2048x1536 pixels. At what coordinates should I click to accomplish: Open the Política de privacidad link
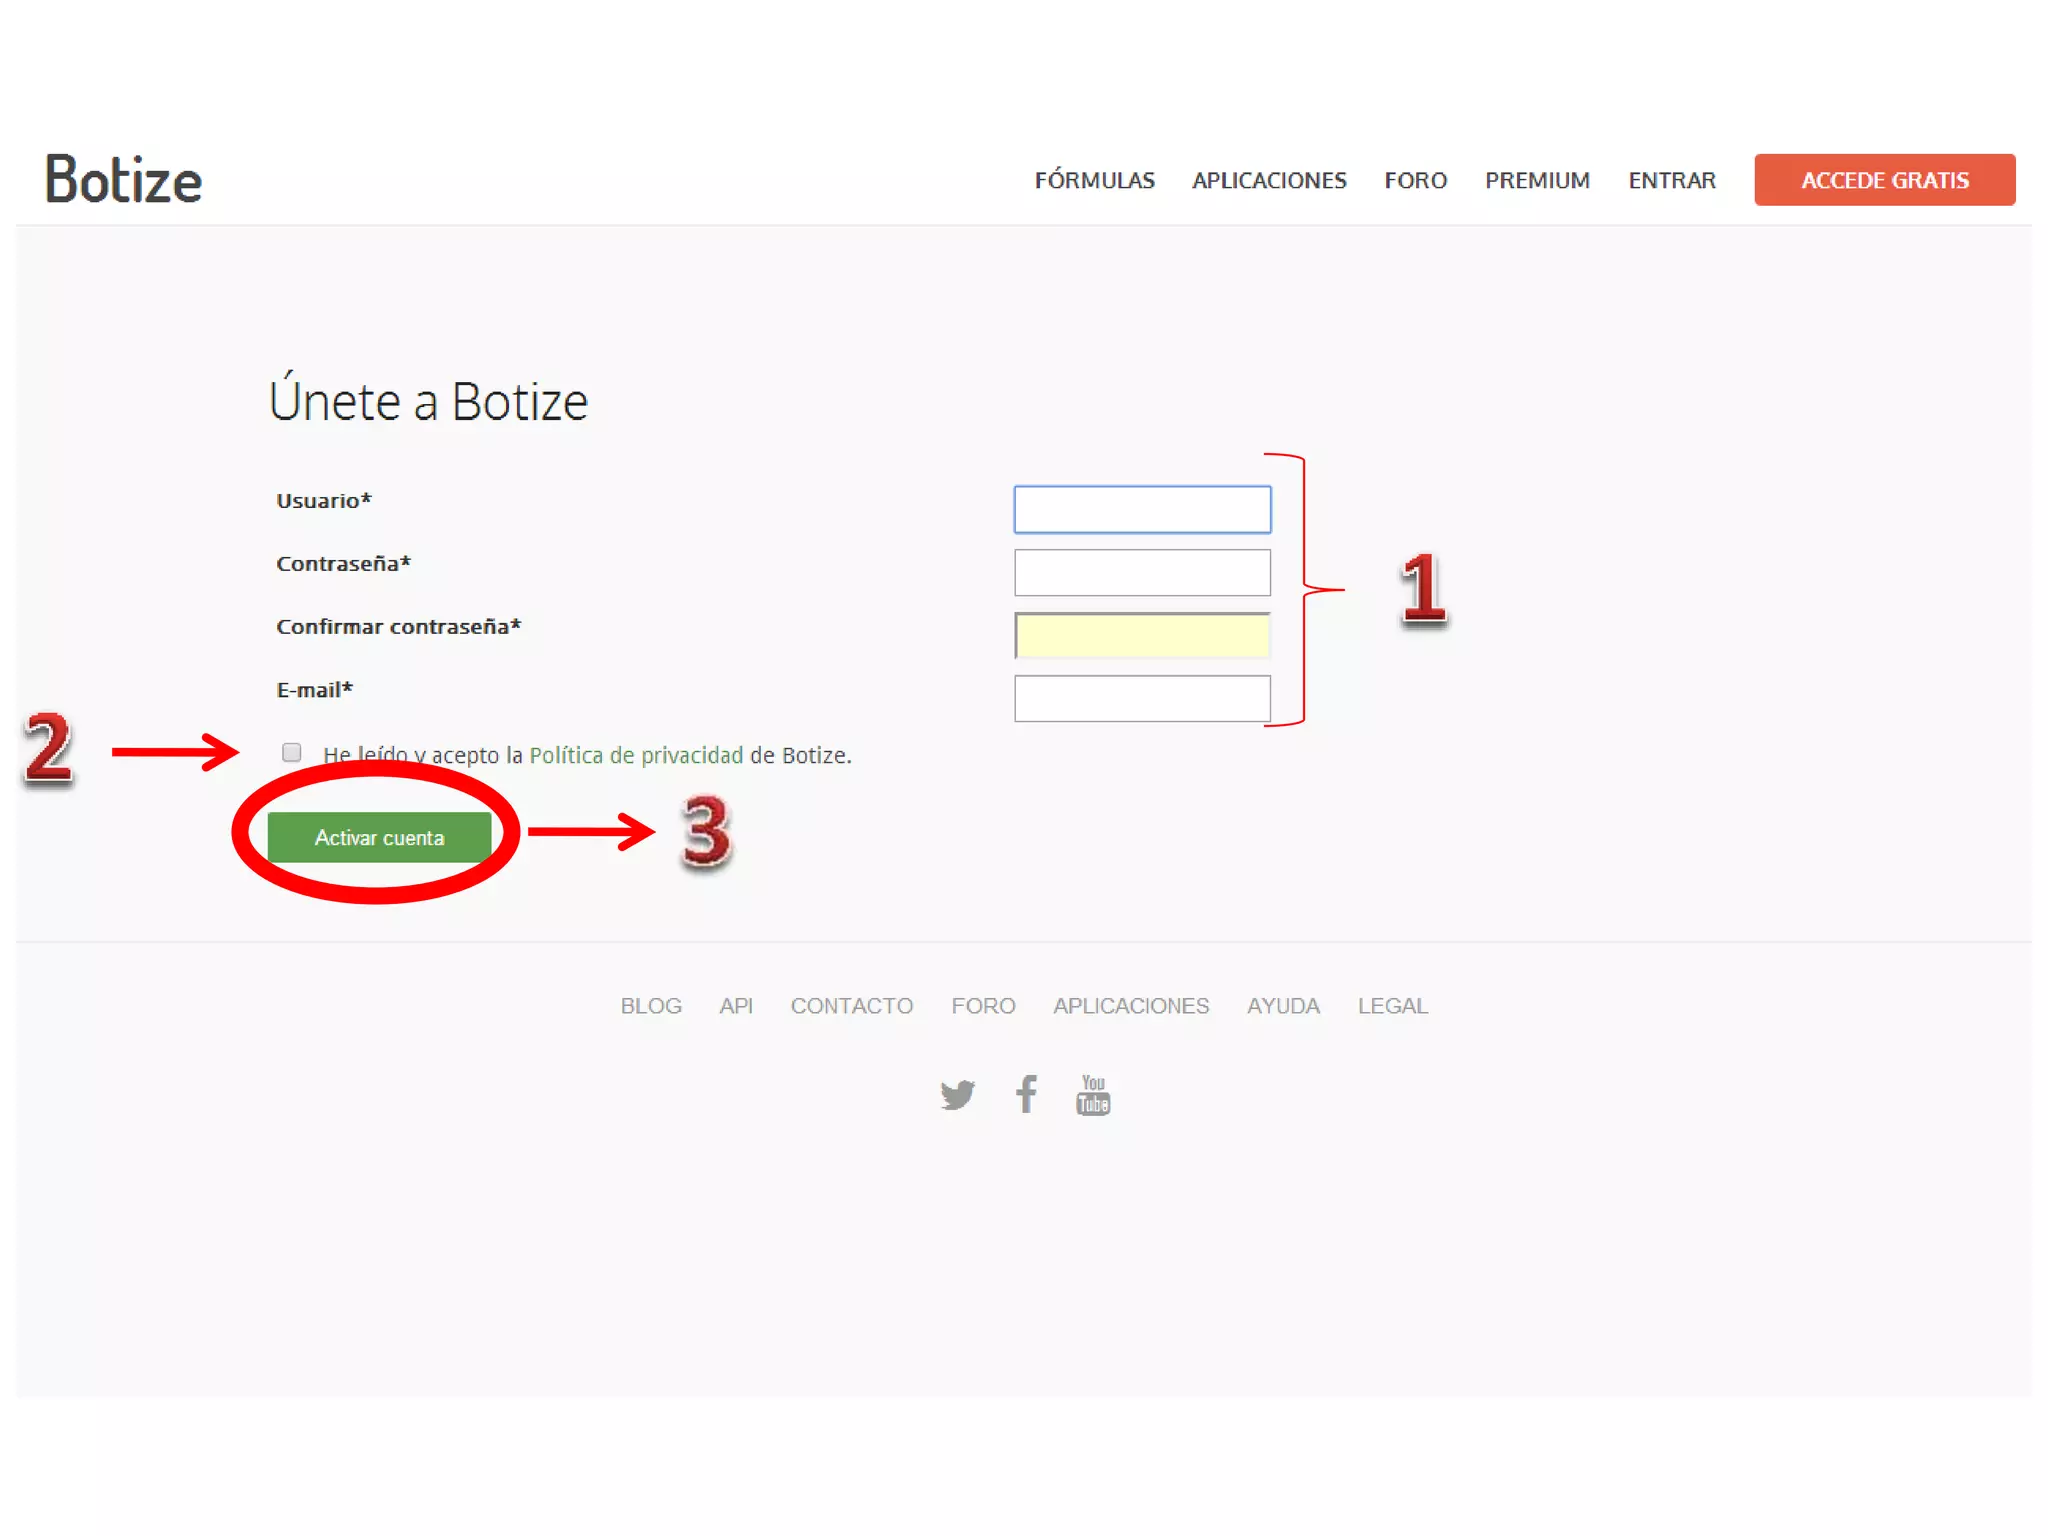coord(636,755)
